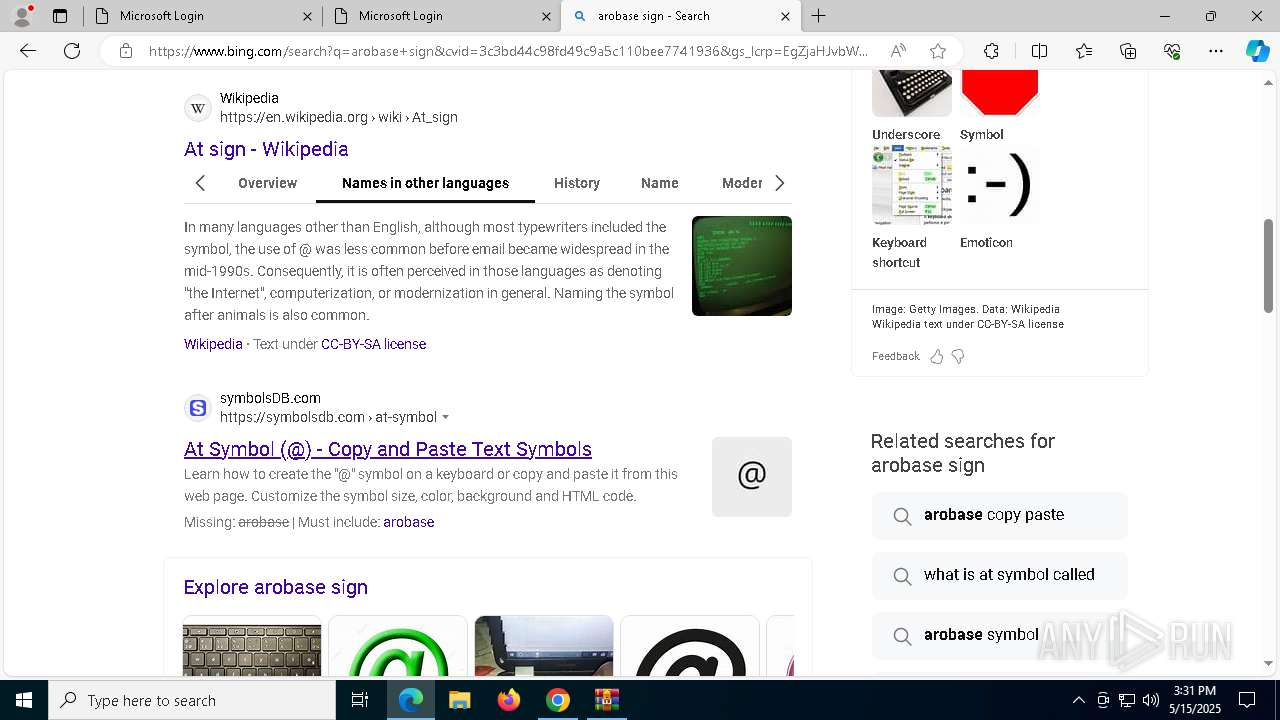View site information lock icon
Screen dimensions: 1280x720
126,51
